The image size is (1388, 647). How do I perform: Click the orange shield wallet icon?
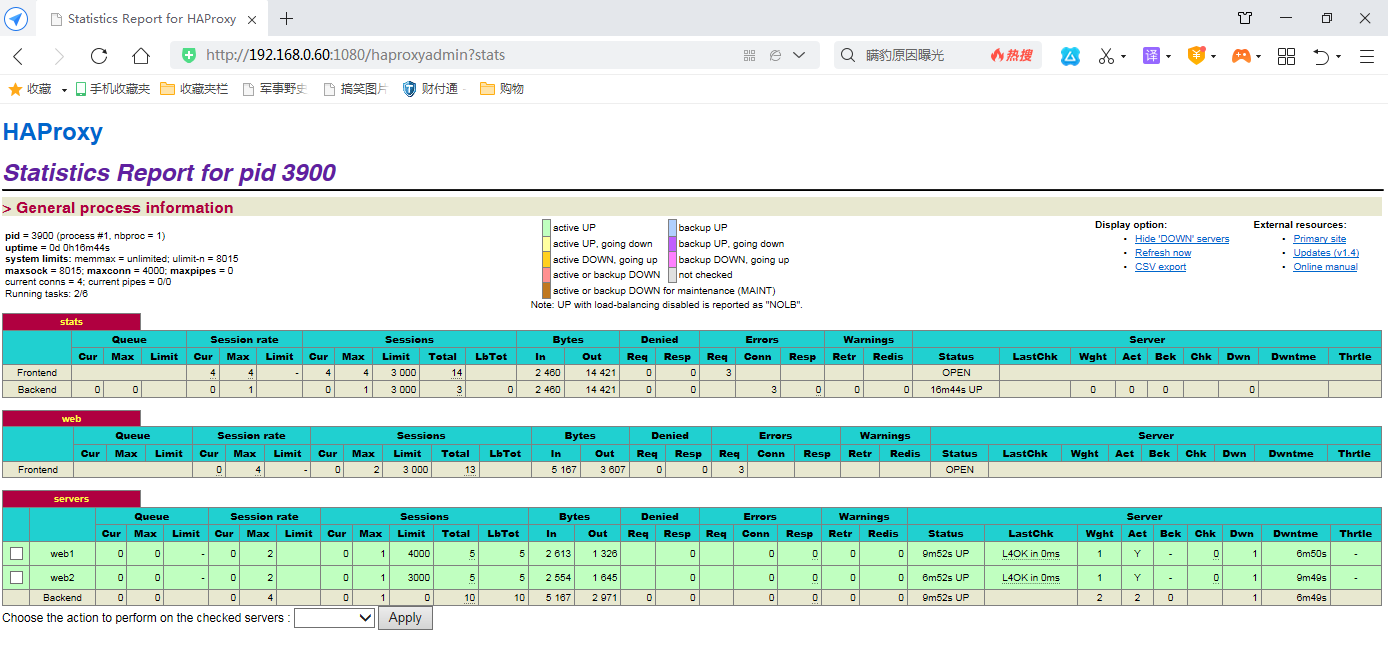click(1196, 56)
